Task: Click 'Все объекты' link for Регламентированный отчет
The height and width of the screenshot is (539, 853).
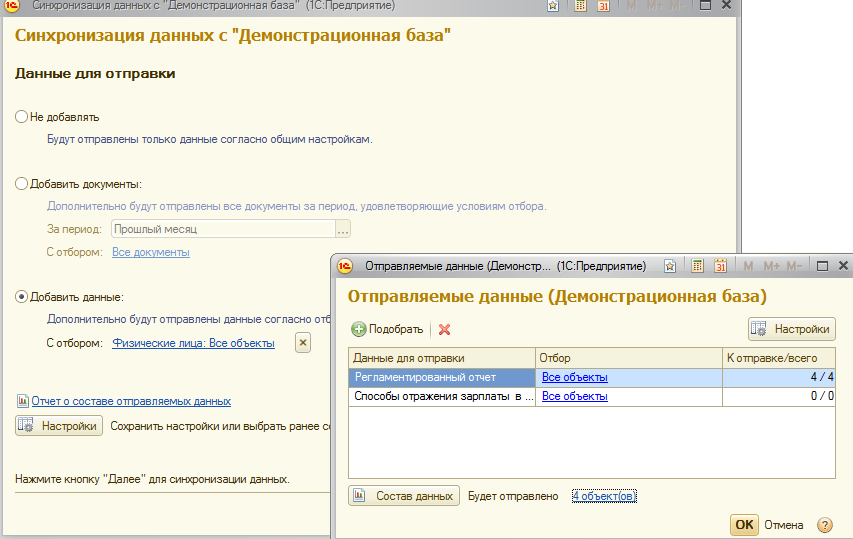Action: pos(574,378)
